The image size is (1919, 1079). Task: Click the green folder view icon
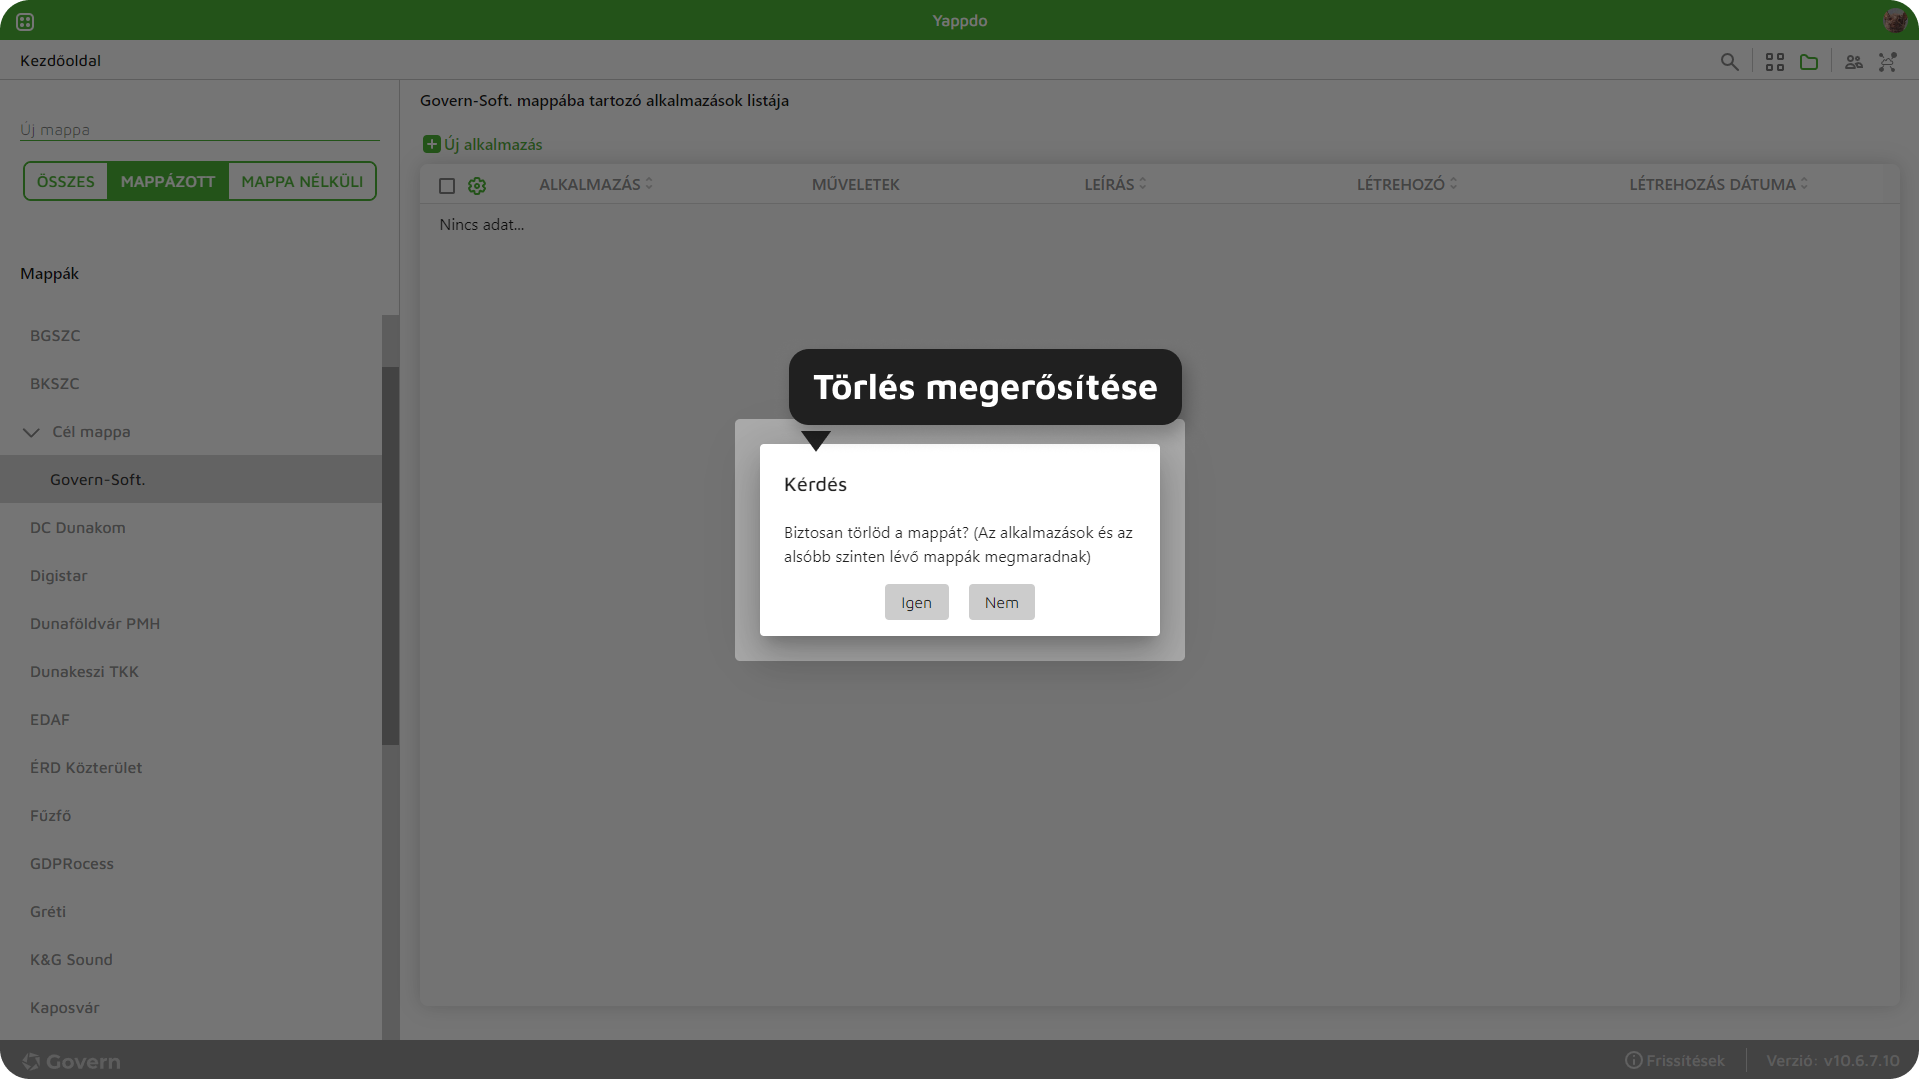(1809, 62)
